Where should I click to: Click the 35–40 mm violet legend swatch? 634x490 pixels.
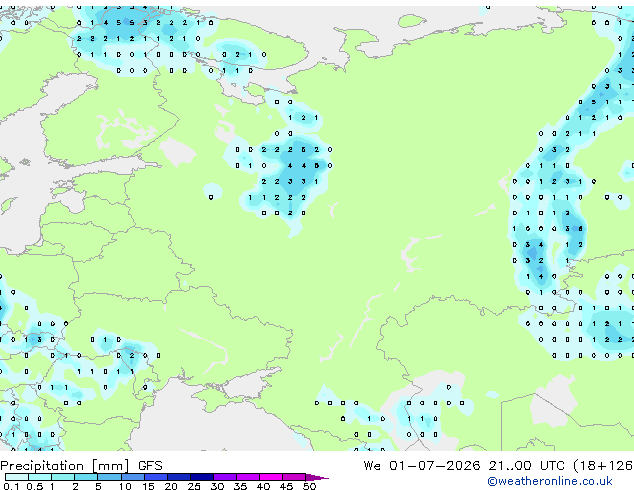[x=248, y=477]
